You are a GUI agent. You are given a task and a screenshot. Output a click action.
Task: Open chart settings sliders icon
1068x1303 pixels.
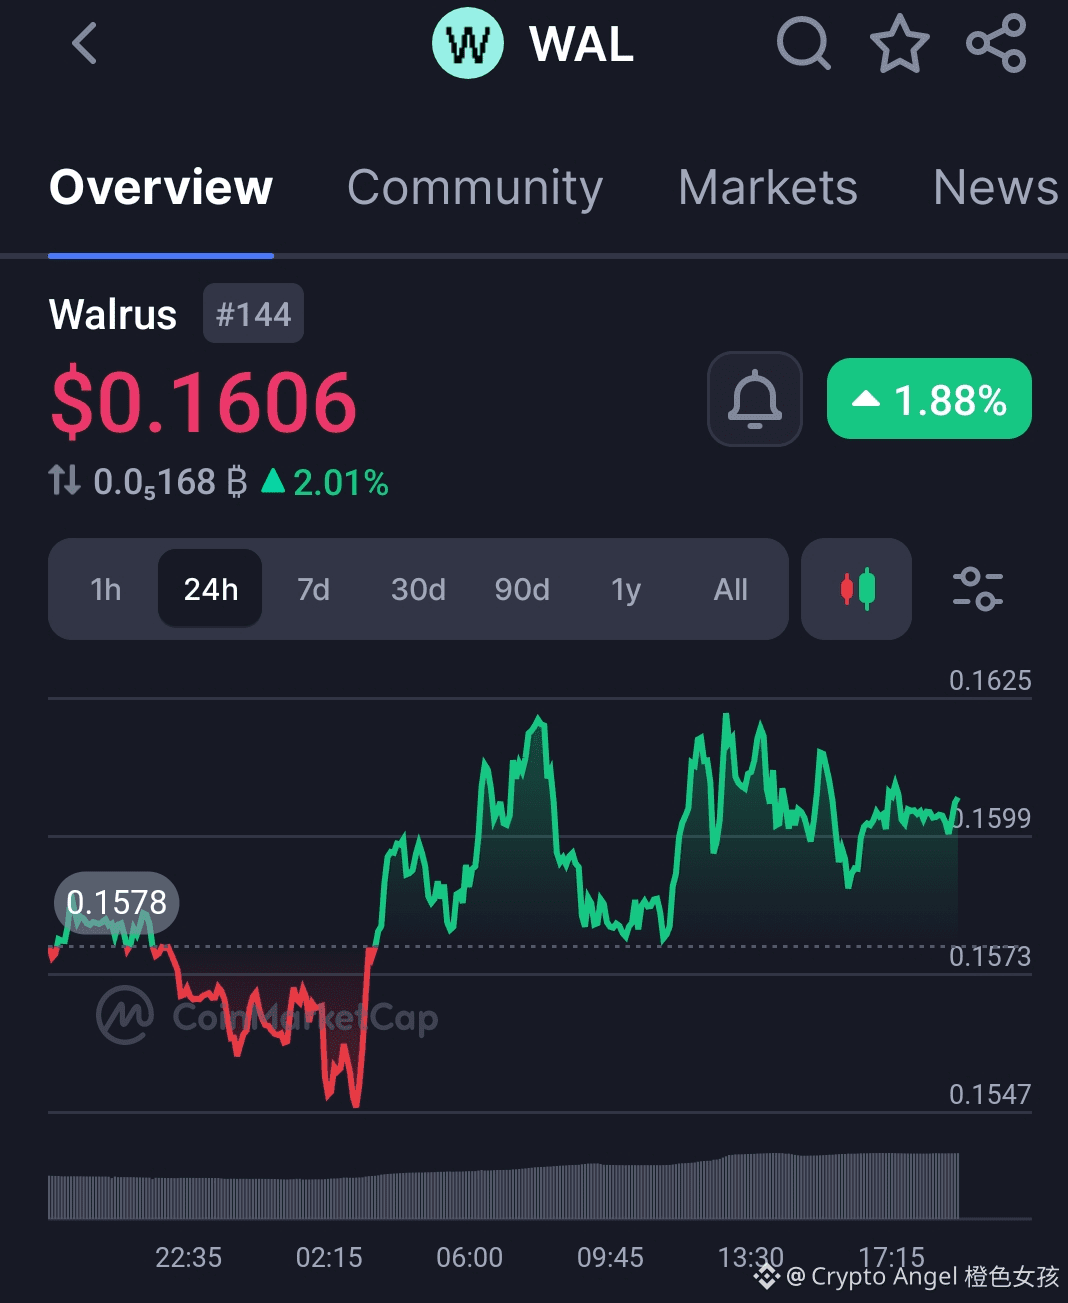(x=977, y=589)
